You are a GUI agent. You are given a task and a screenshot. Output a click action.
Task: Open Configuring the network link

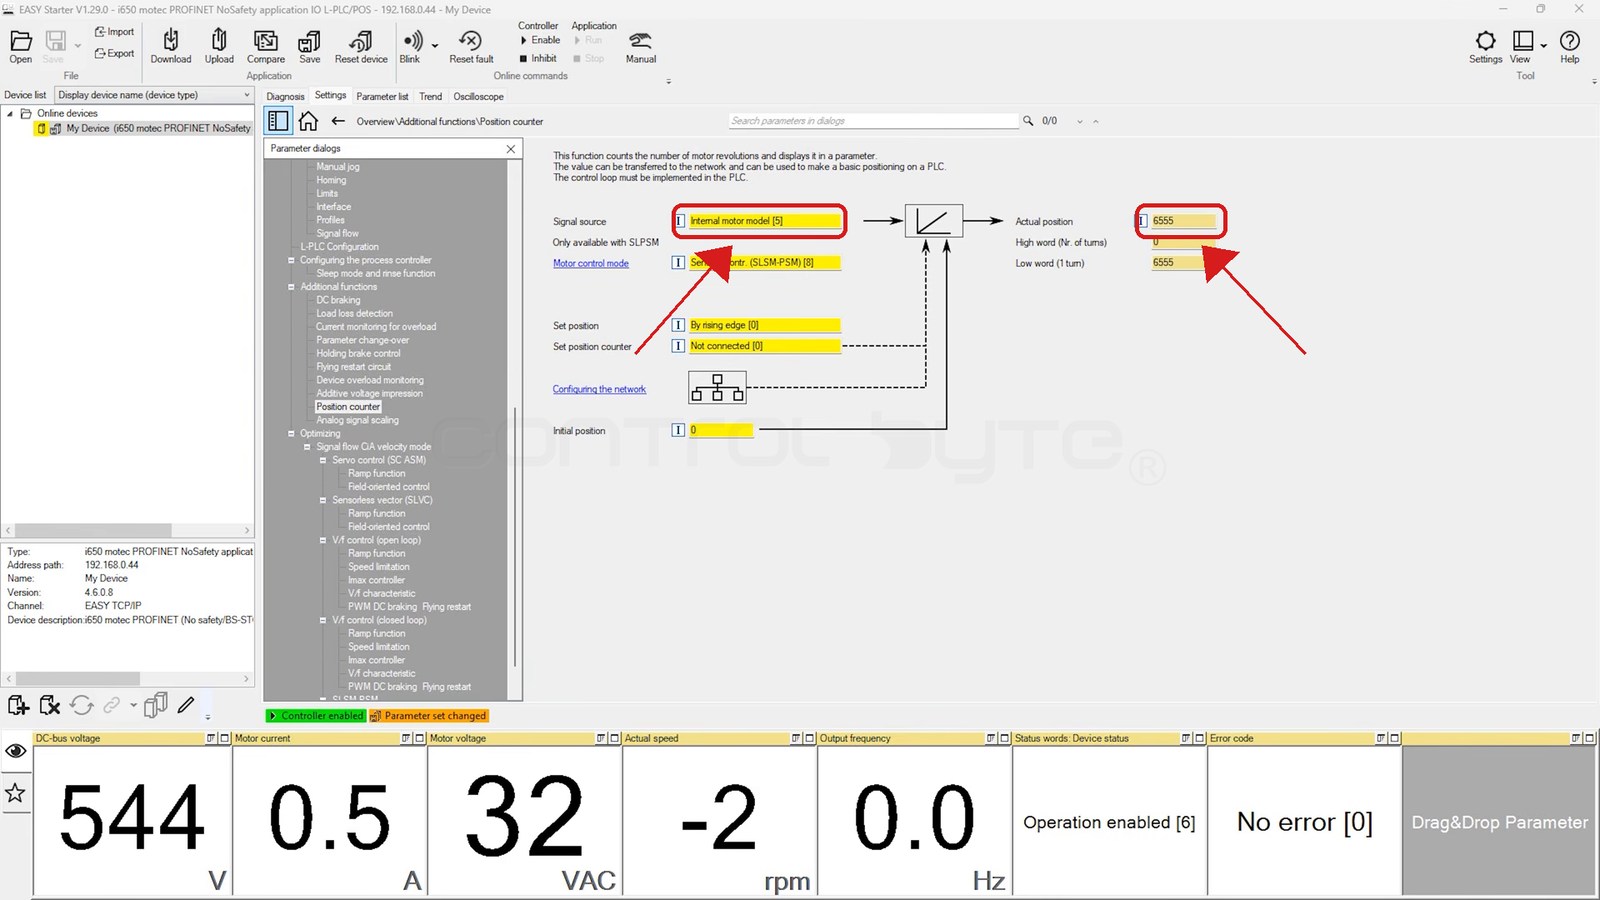click(599, 389)
